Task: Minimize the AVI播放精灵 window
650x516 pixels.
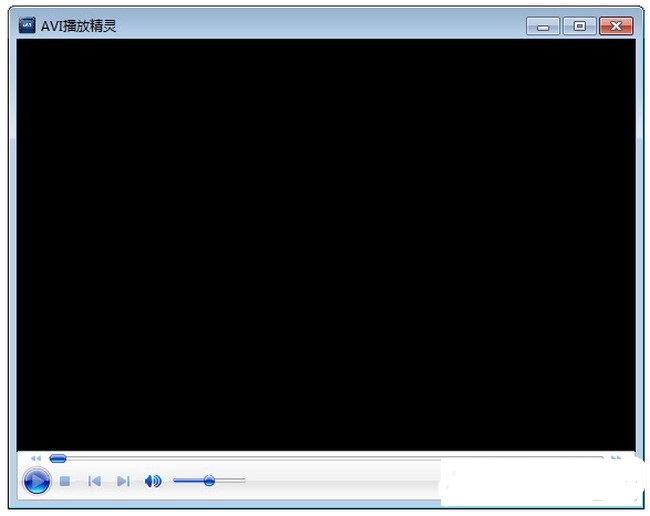Action: (x=542, y=26)
